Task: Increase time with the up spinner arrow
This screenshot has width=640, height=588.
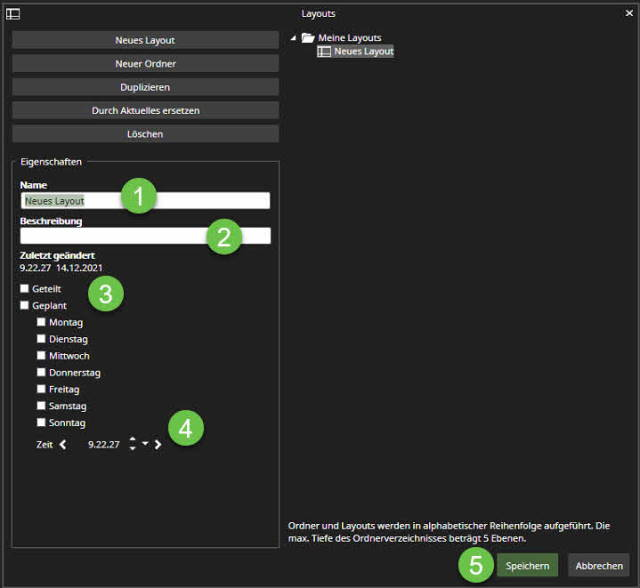Action: pos(132,440)
